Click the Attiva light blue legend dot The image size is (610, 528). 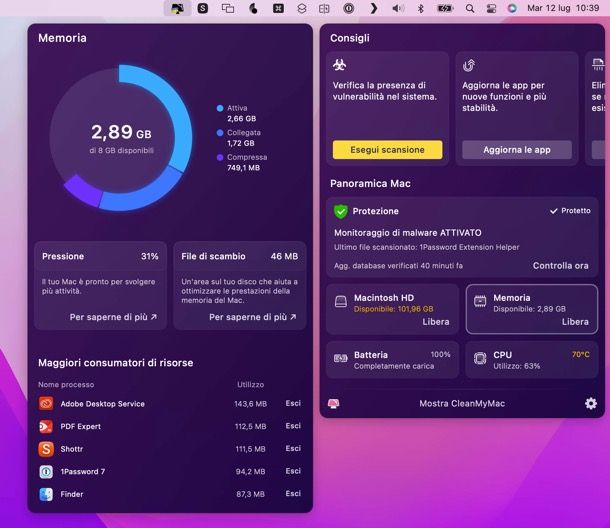click(x=220, y=108)
